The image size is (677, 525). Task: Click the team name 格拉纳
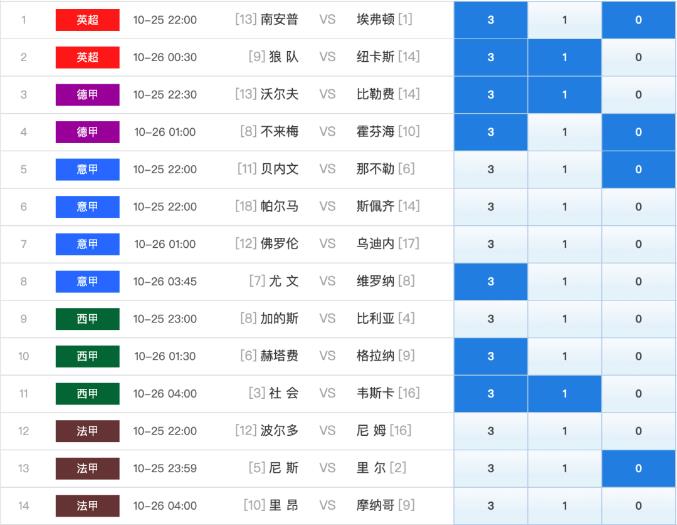coord(375,356)
